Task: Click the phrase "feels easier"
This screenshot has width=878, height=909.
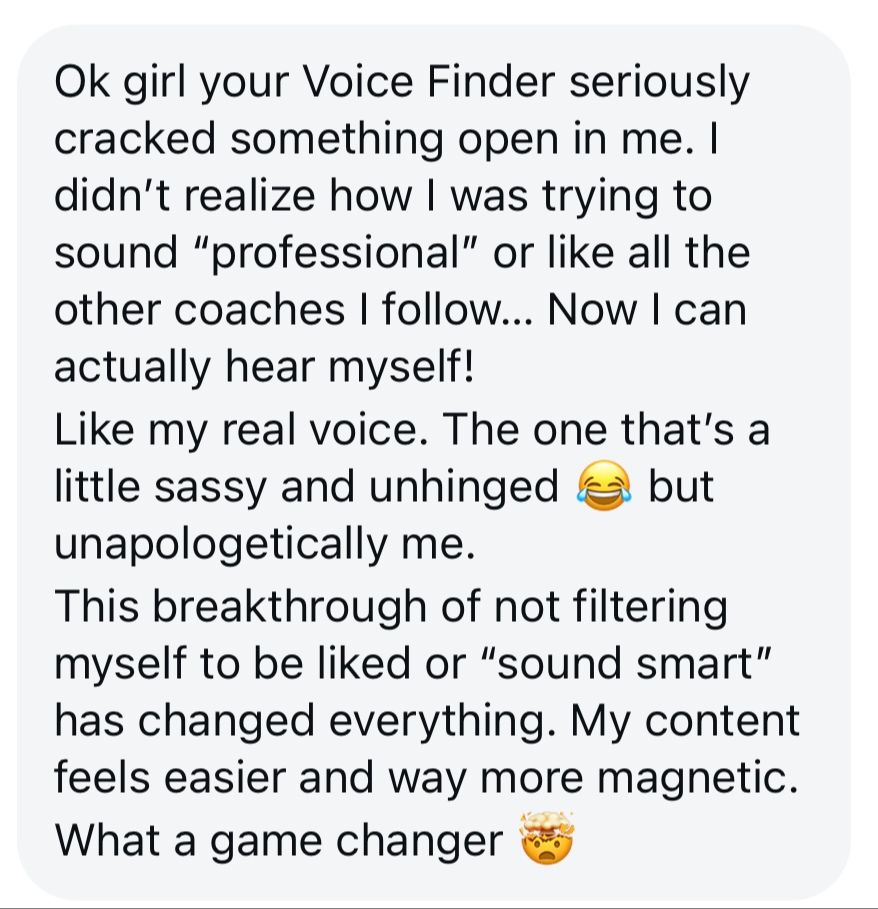Action: click(x=170, y=777)
